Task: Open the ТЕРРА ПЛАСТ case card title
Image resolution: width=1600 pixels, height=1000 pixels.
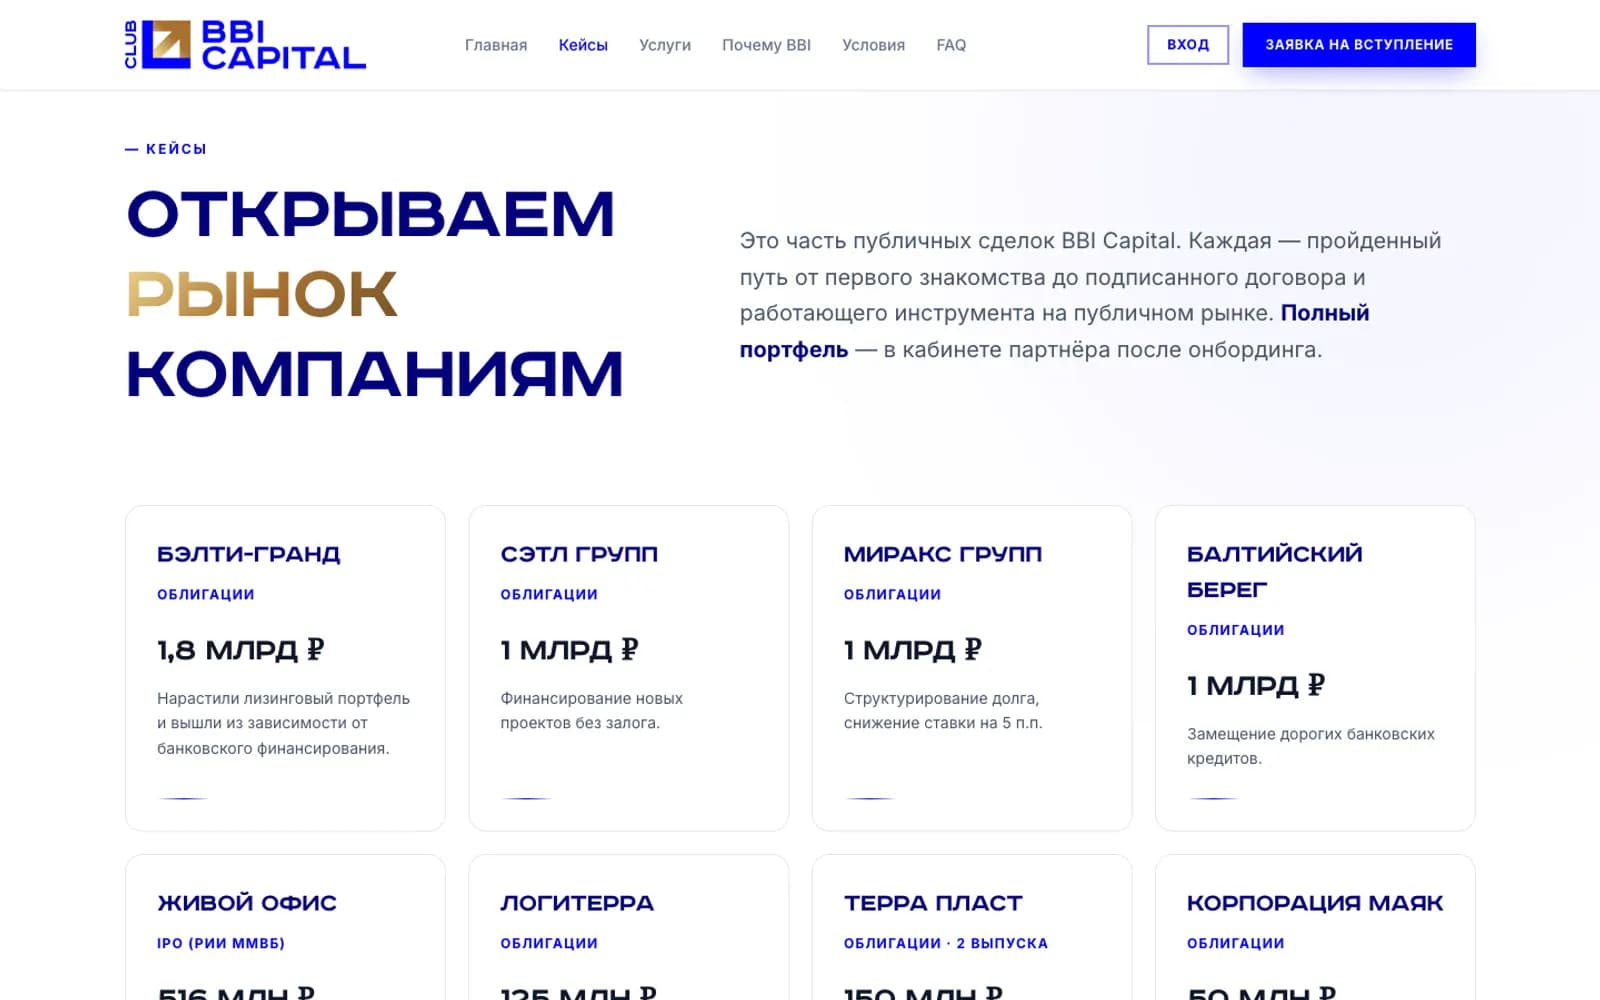Action: (x=933, y=903)
